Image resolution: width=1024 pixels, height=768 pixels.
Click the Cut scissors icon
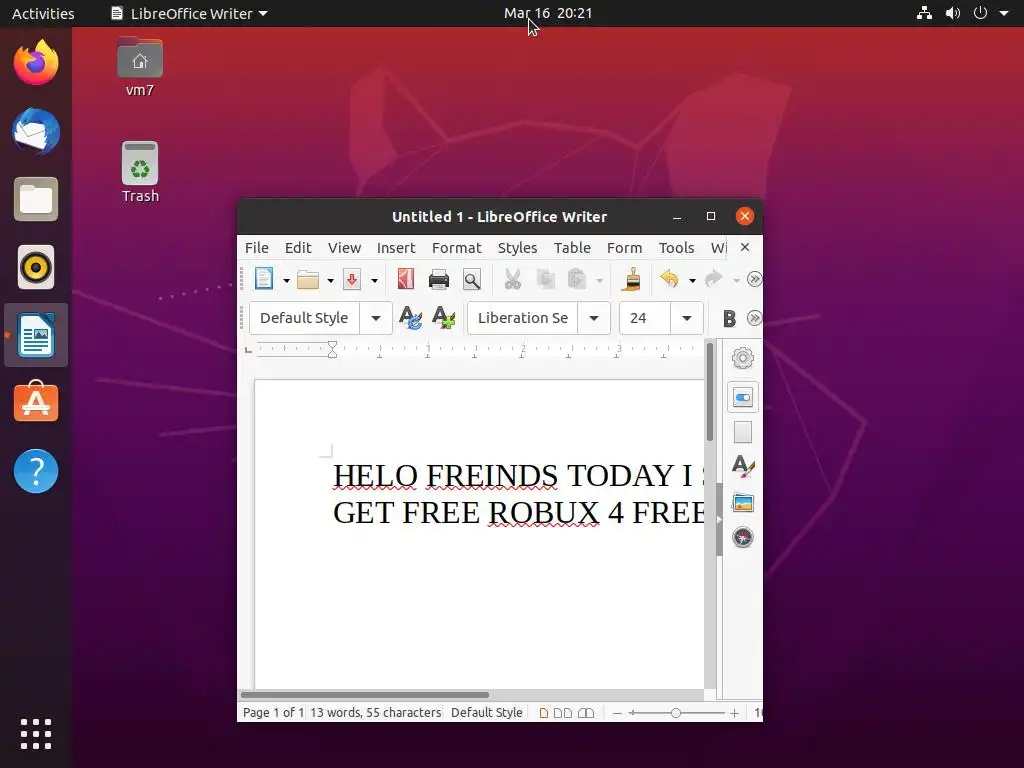pos(513,280)
